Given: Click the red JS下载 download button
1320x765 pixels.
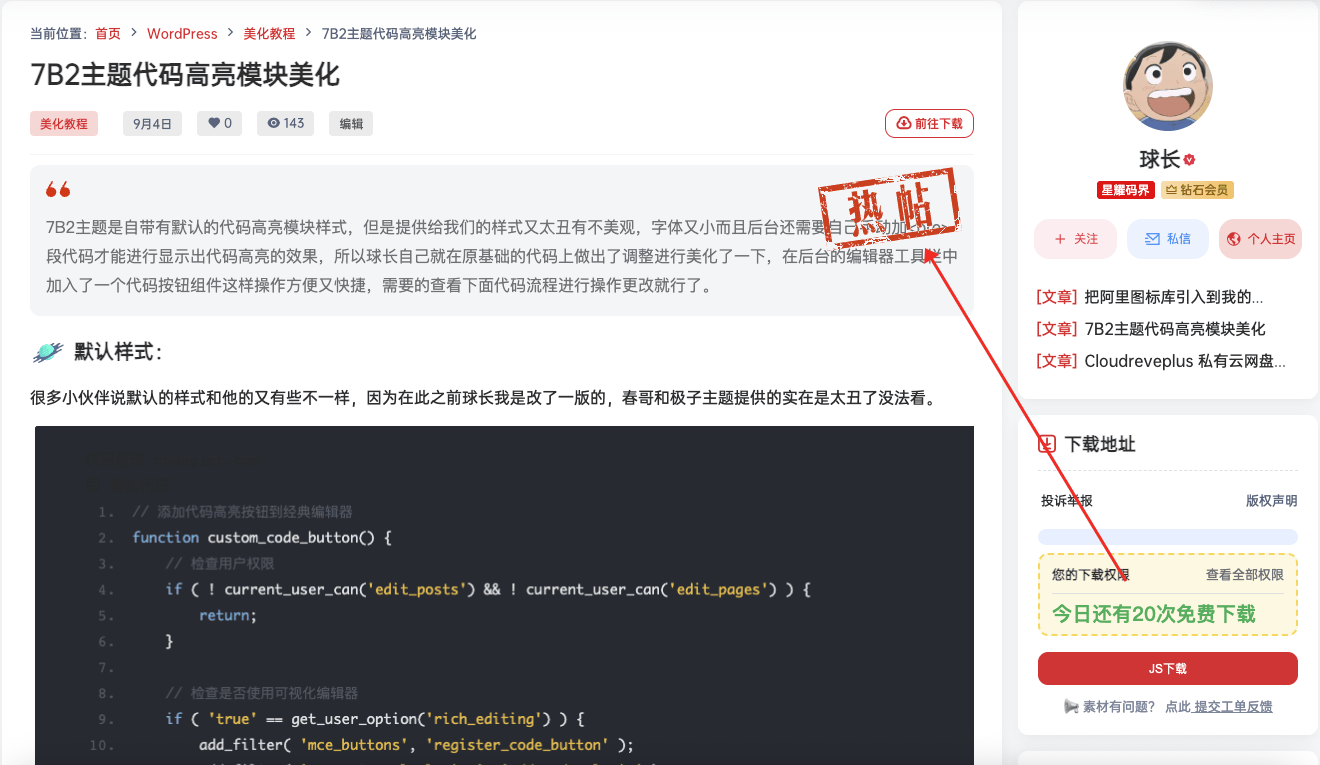Looking at the screenshot, I should [x=1167, y=668].
